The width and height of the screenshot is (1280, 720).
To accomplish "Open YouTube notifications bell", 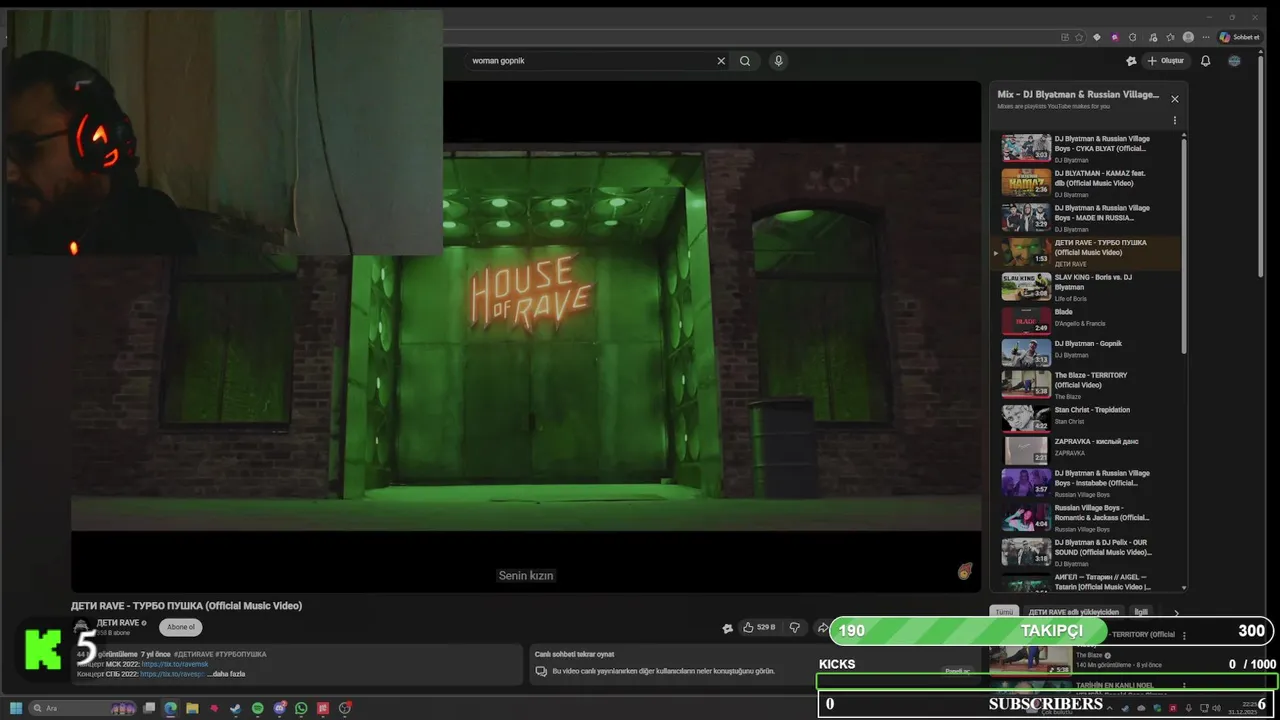I will click(1205, 61).
